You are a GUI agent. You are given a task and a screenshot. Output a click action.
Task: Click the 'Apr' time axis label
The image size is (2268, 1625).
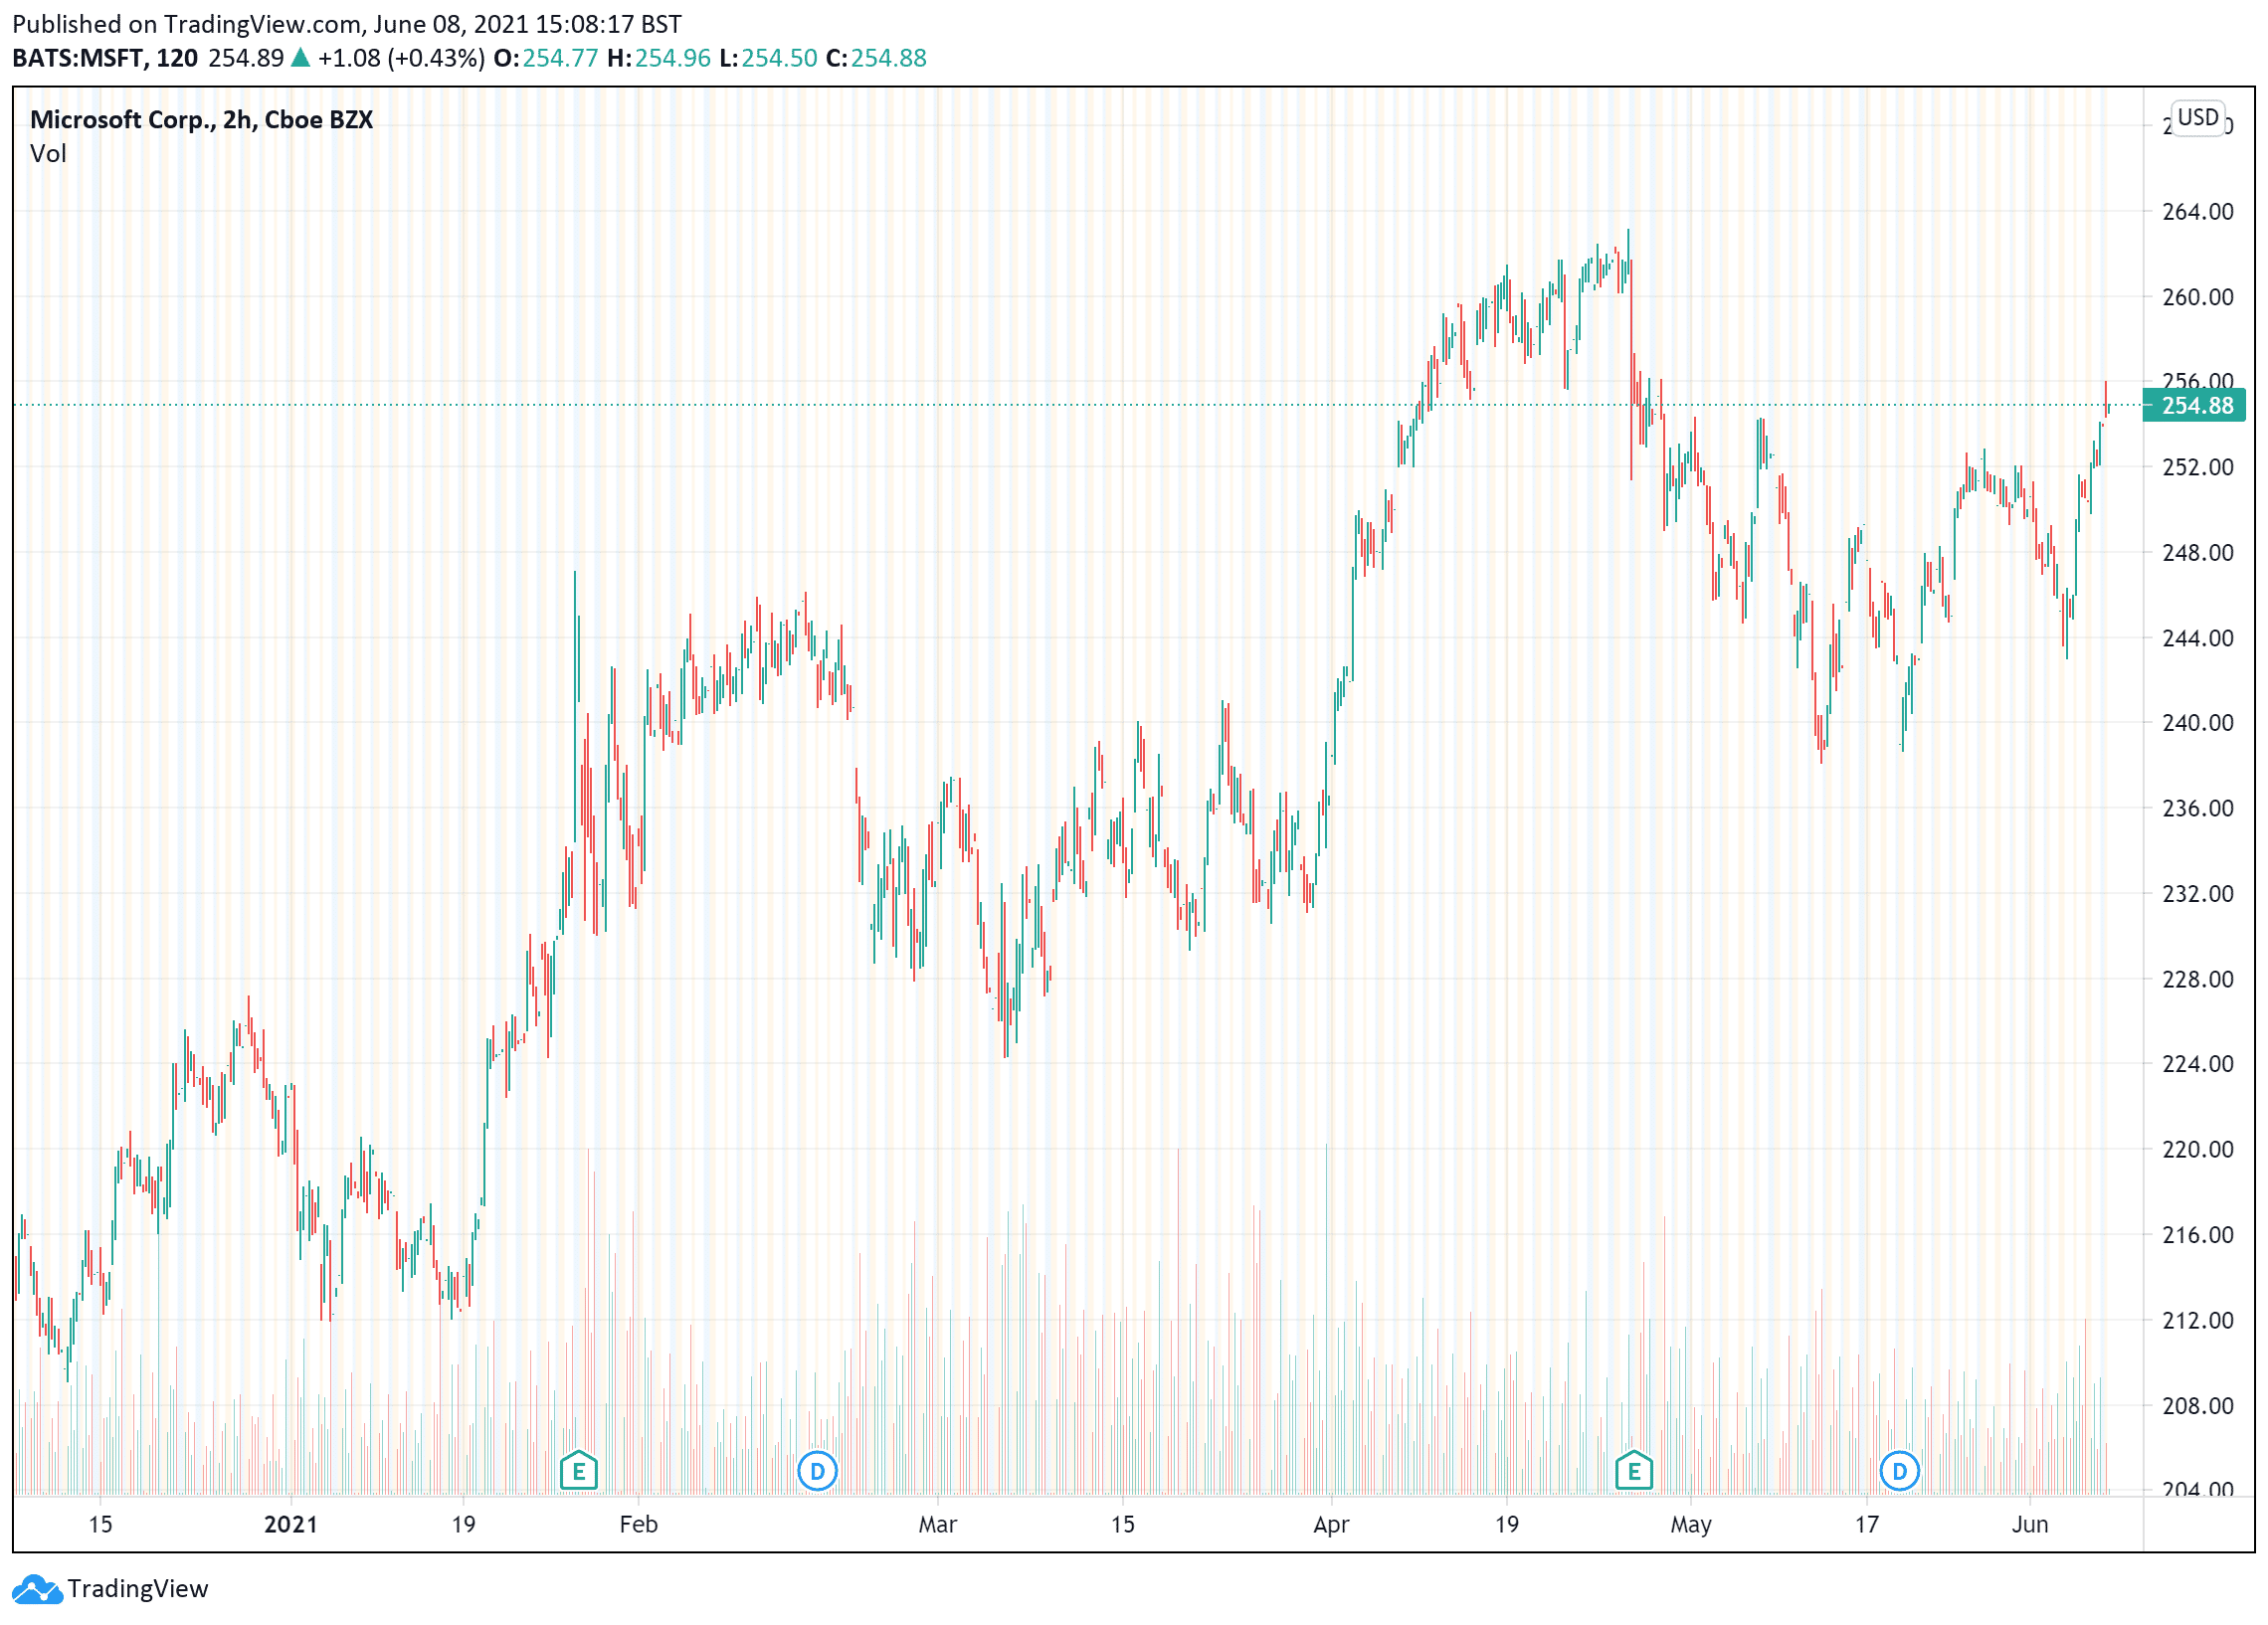1331,1525
